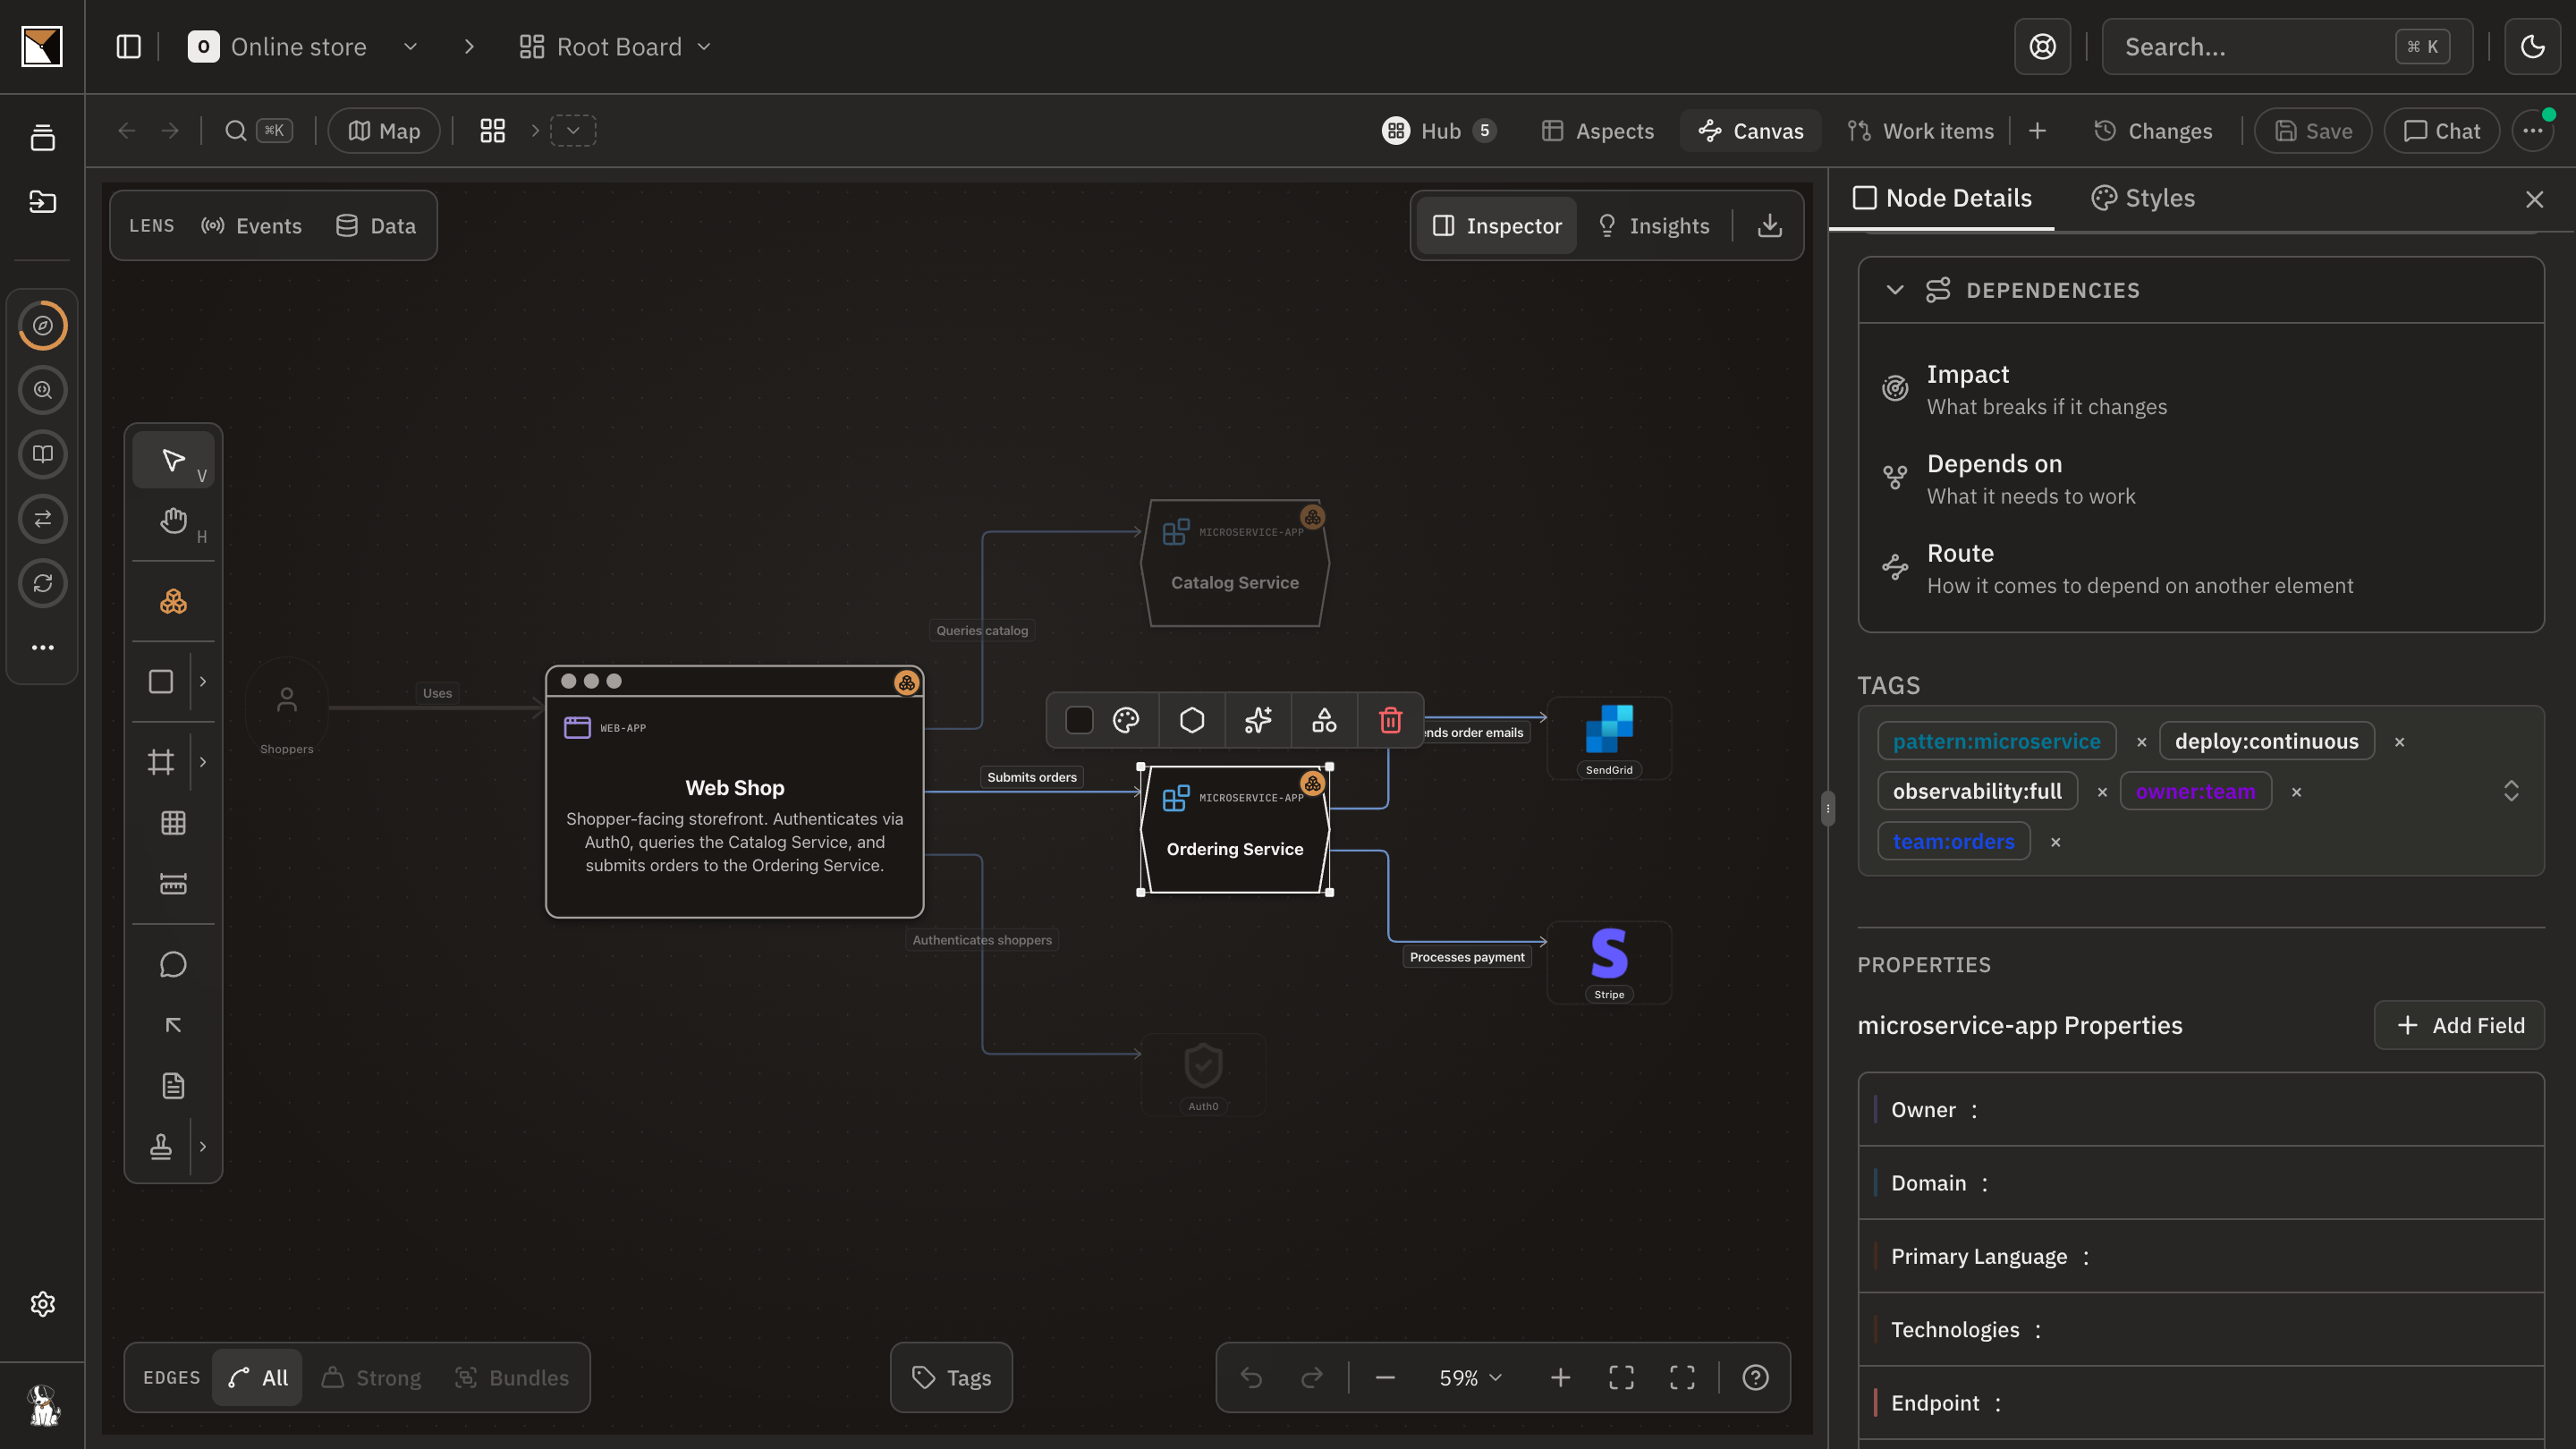Collapse the Dependencies section
The width and height of the screenshot is (2576, 1449).
pyautogui.click(x=1894, y=290)
